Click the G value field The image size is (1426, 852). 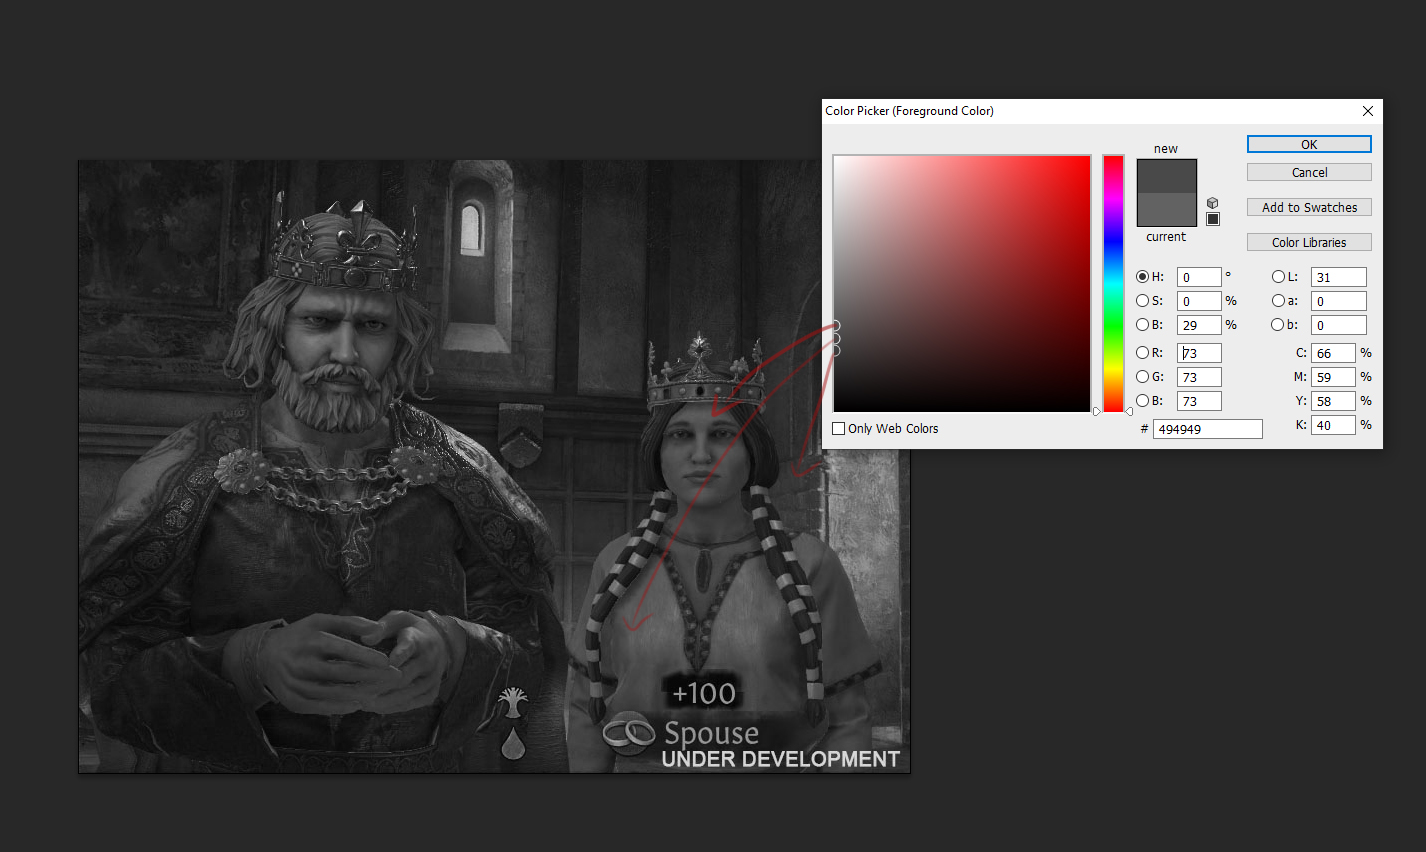point(1199,377)
